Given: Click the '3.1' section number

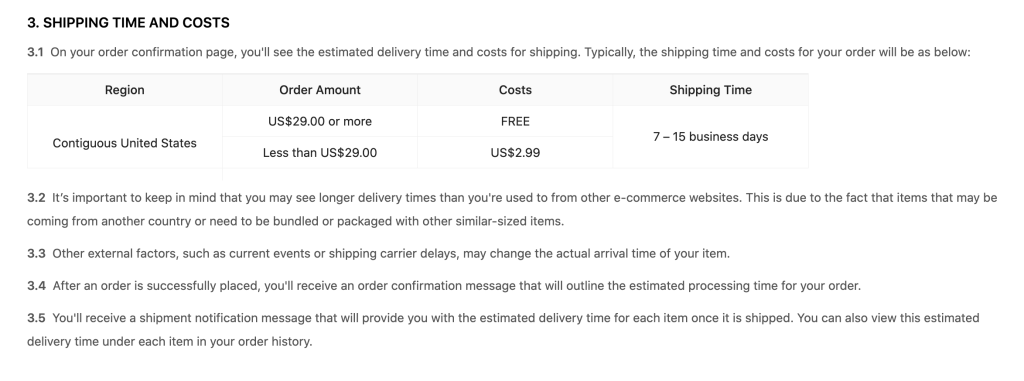Looking at the screenshot, I should [x=35, y=52].
